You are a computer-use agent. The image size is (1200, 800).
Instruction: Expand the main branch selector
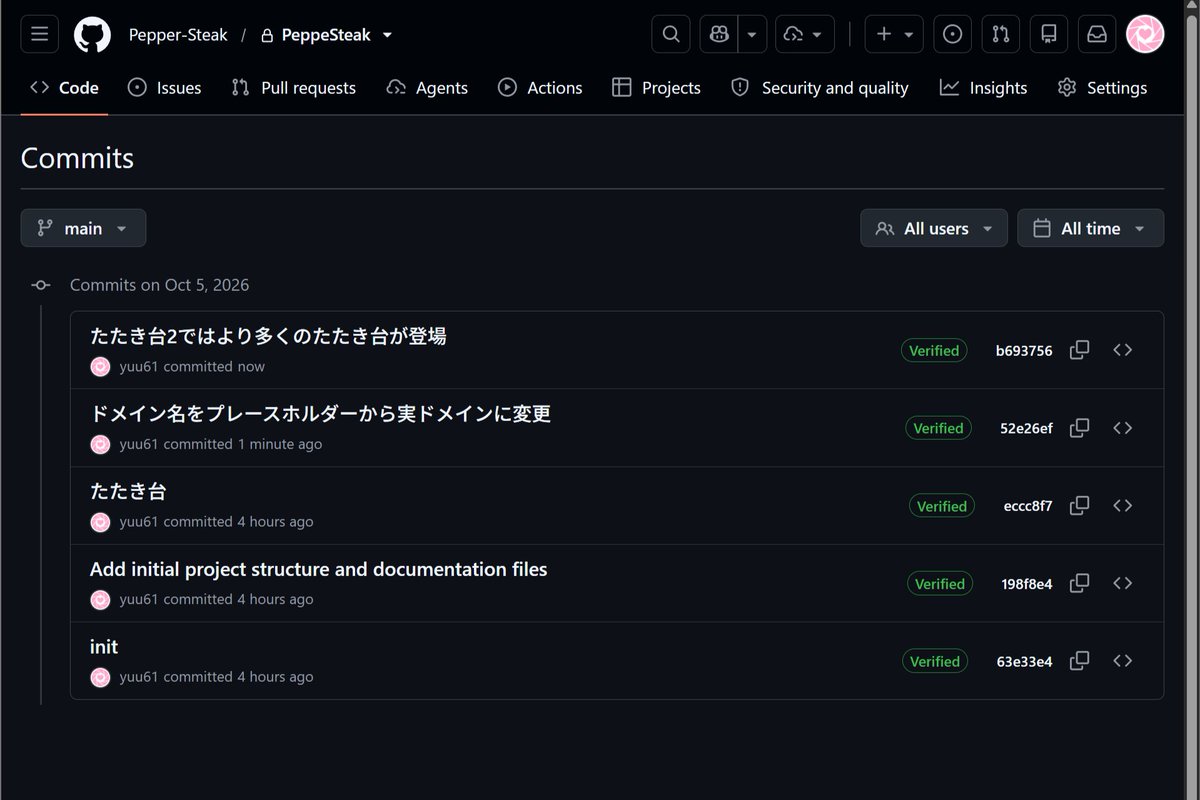point(83,228)
